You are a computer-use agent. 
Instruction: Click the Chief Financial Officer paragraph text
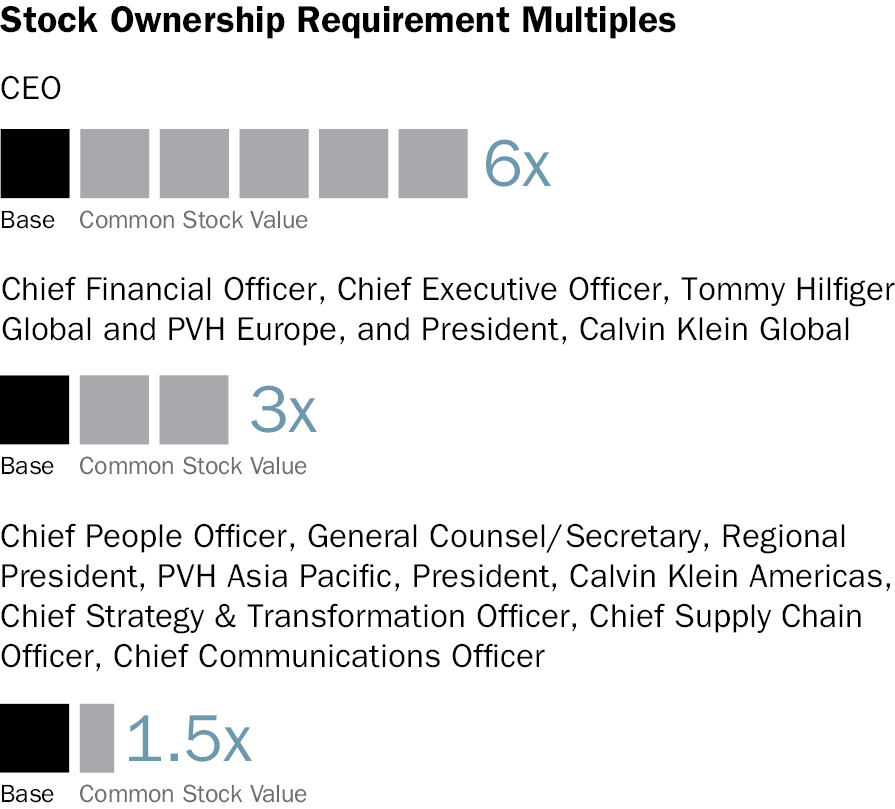click(x=447, y=308)
